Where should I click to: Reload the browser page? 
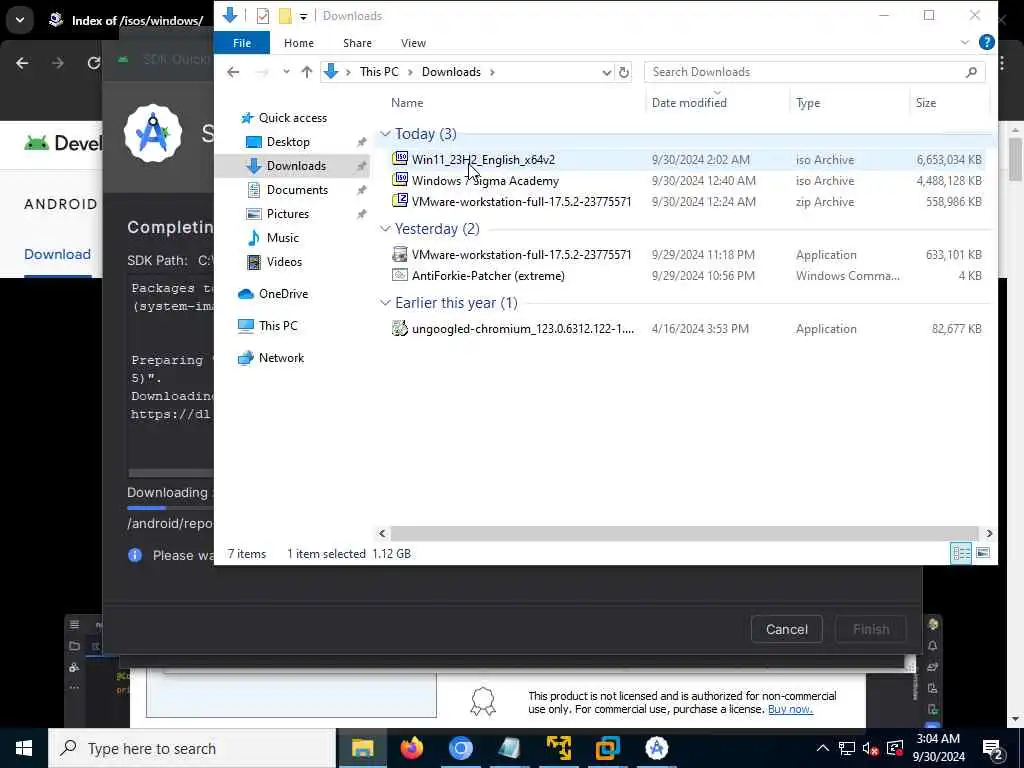pyautogui.click(x=94, y=63)
